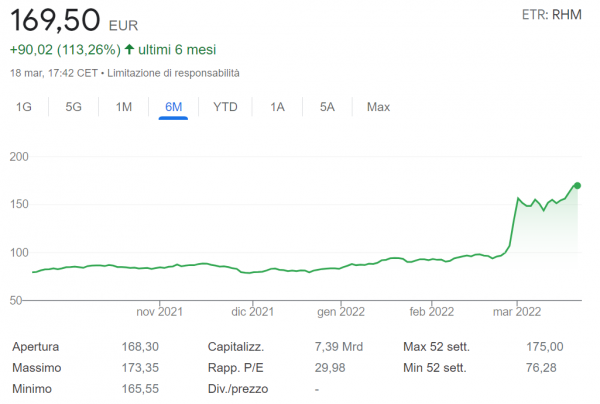
Task: Click the Apertura statistic label
Action: [36, 347]
